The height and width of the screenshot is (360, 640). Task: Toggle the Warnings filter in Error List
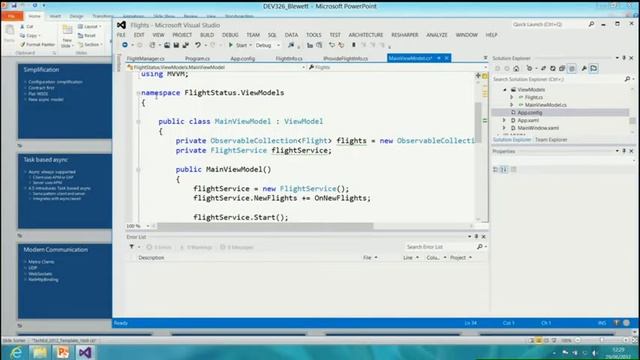(196, 247)
